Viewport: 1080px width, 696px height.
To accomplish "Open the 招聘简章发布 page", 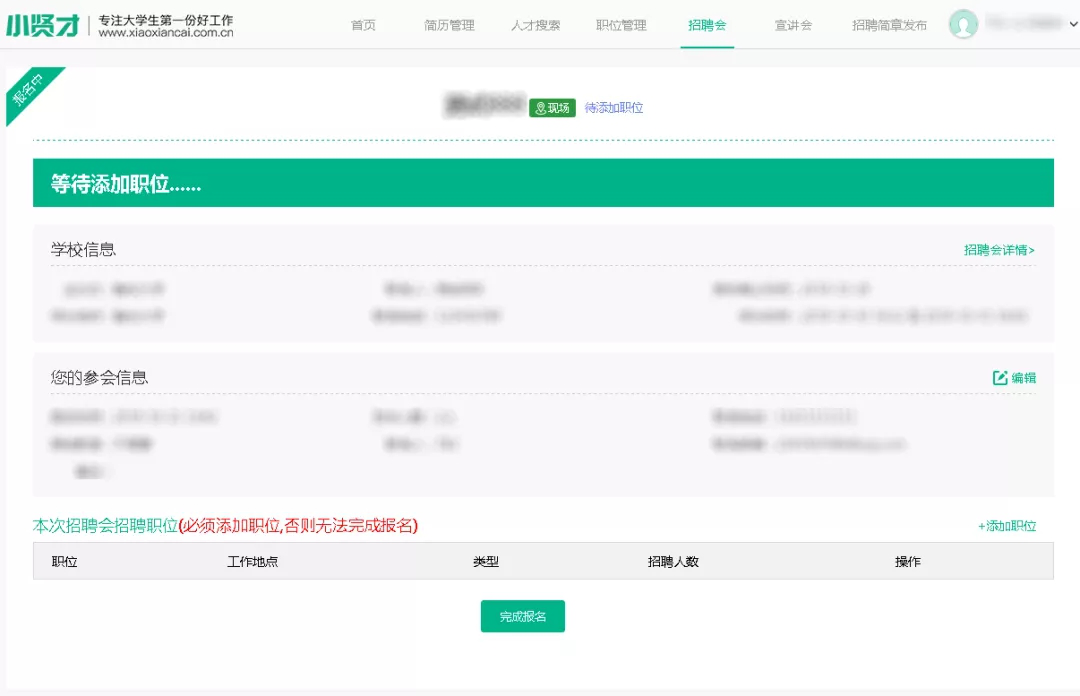I will (889, 25).
